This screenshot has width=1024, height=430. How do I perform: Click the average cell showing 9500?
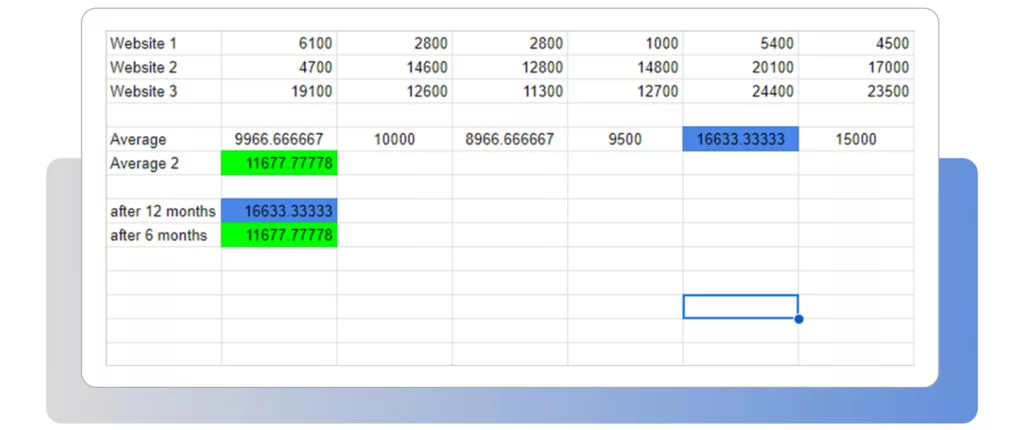[625, 139]
